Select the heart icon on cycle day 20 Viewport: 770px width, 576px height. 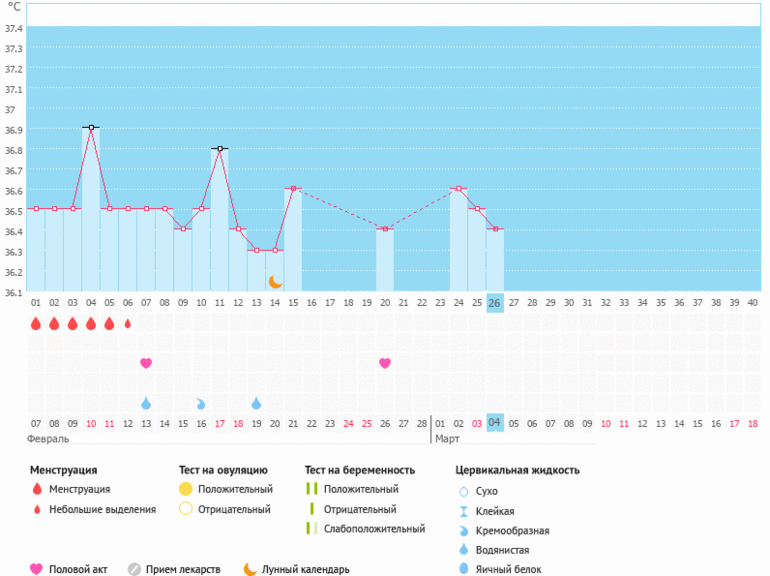point(385,363)
